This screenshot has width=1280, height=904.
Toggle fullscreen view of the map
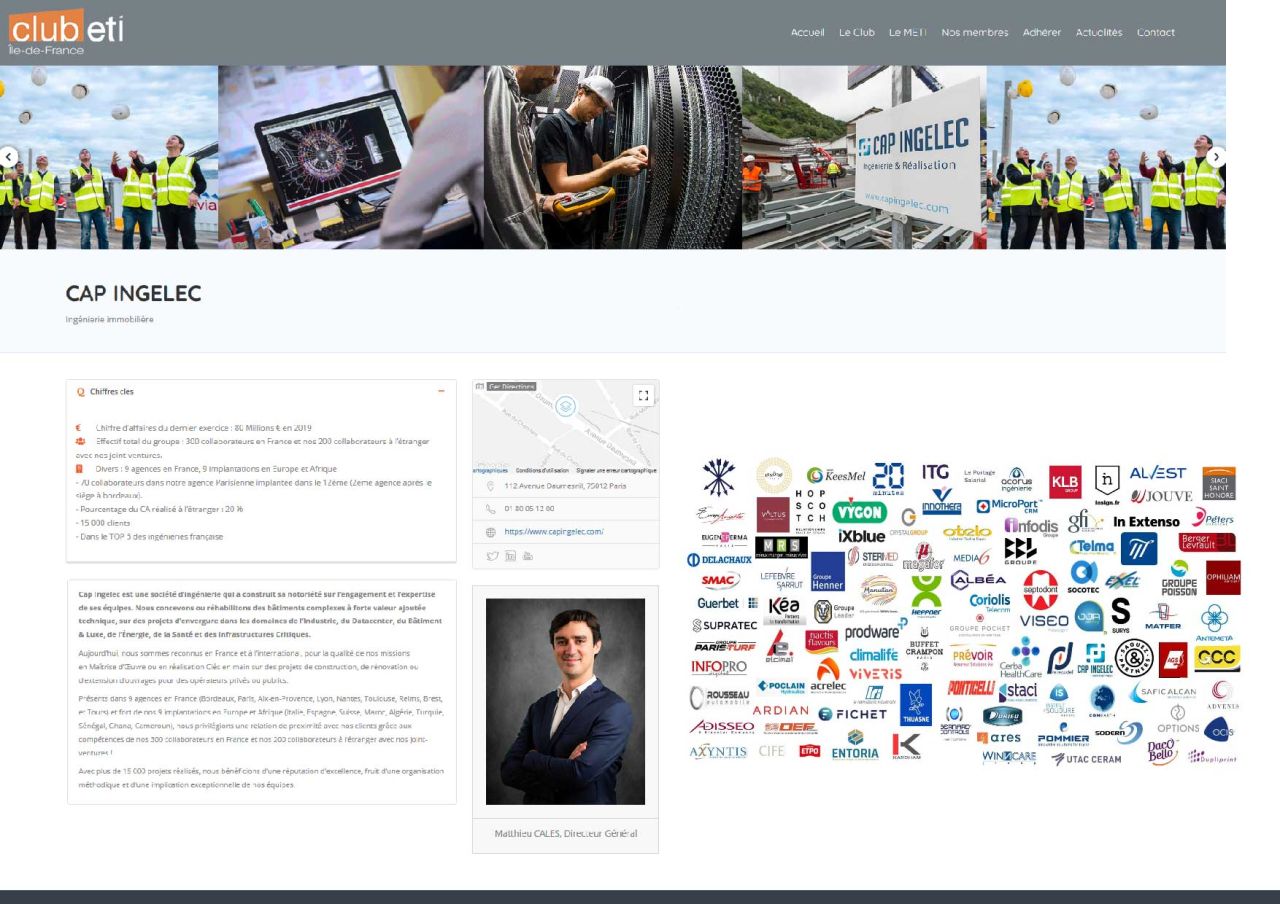pos(643,395)
